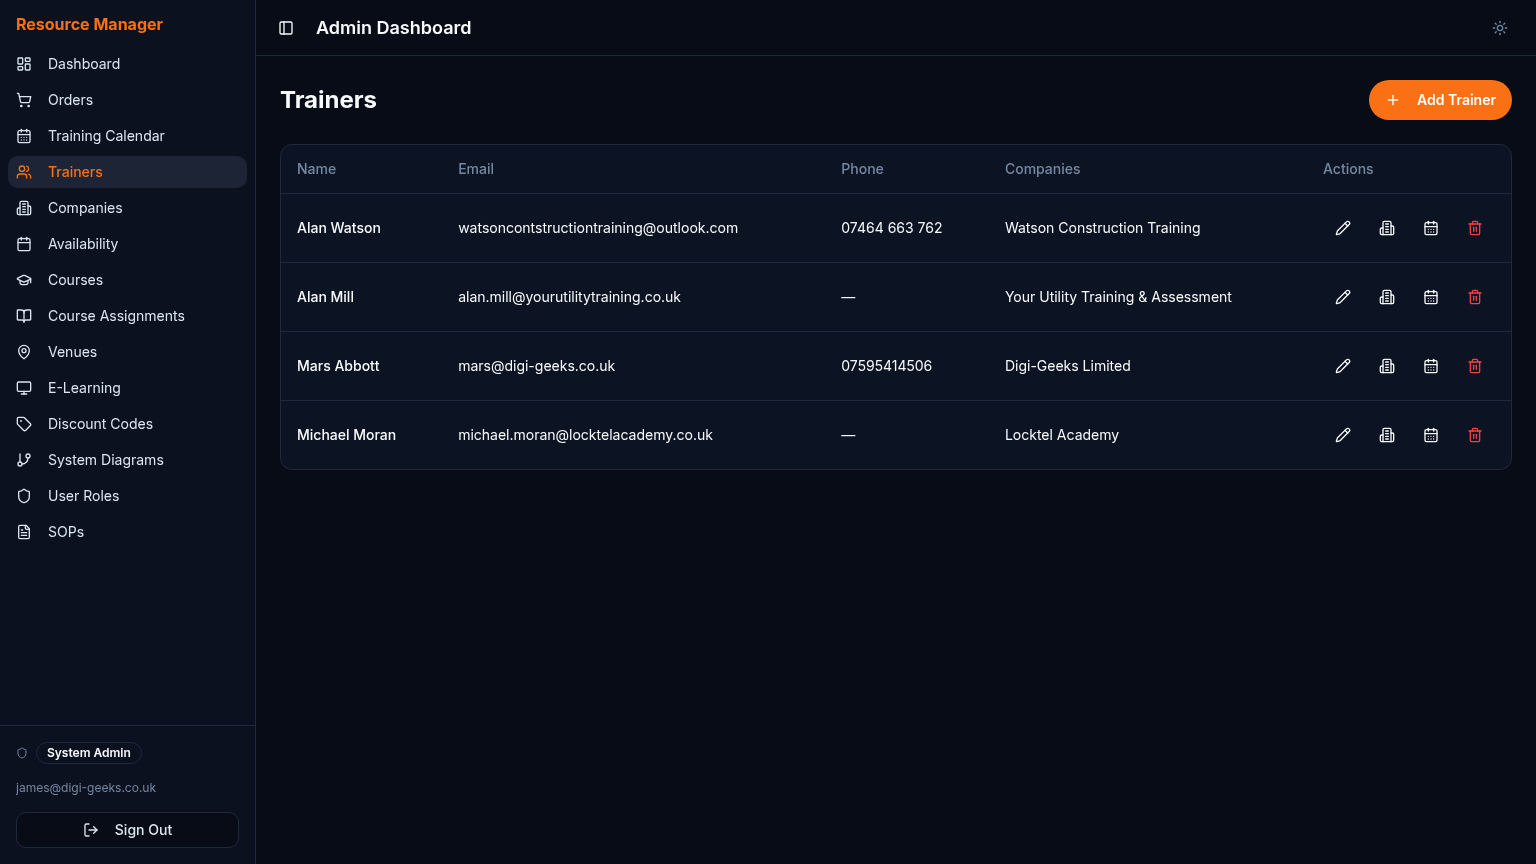Open the Companies section
The width and height of the screenshot is (1536, 864).
[x=127, y=208]
